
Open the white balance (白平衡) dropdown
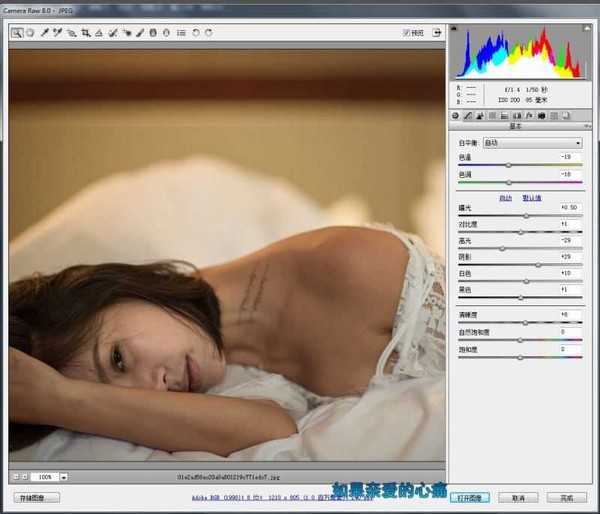pyautogui.click(x=532, y=143)
